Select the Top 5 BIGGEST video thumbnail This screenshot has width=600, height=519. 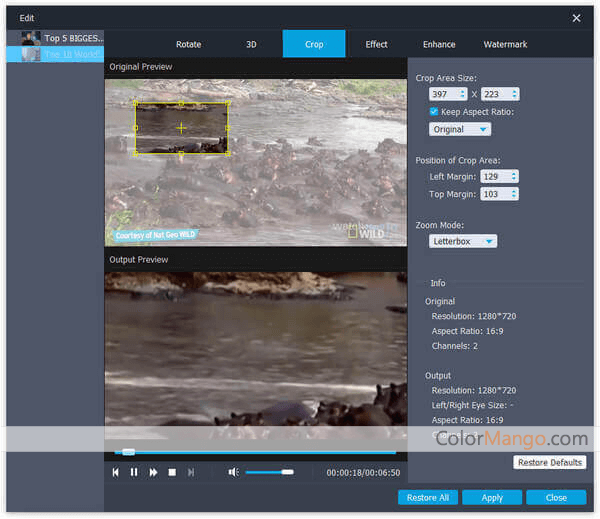(31, 38)
